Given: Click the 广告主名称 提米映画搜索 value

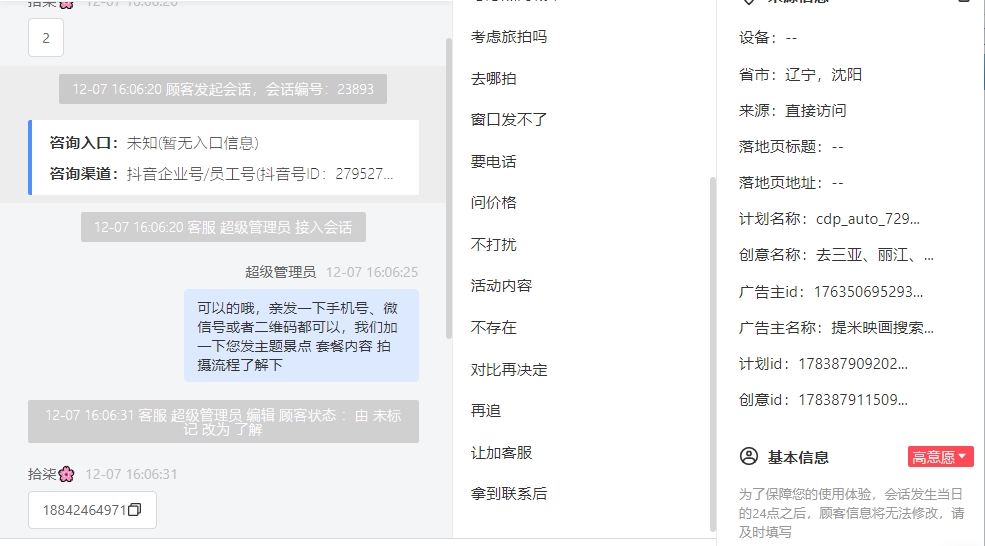Looking at the screenshot, I should [882, 327].
